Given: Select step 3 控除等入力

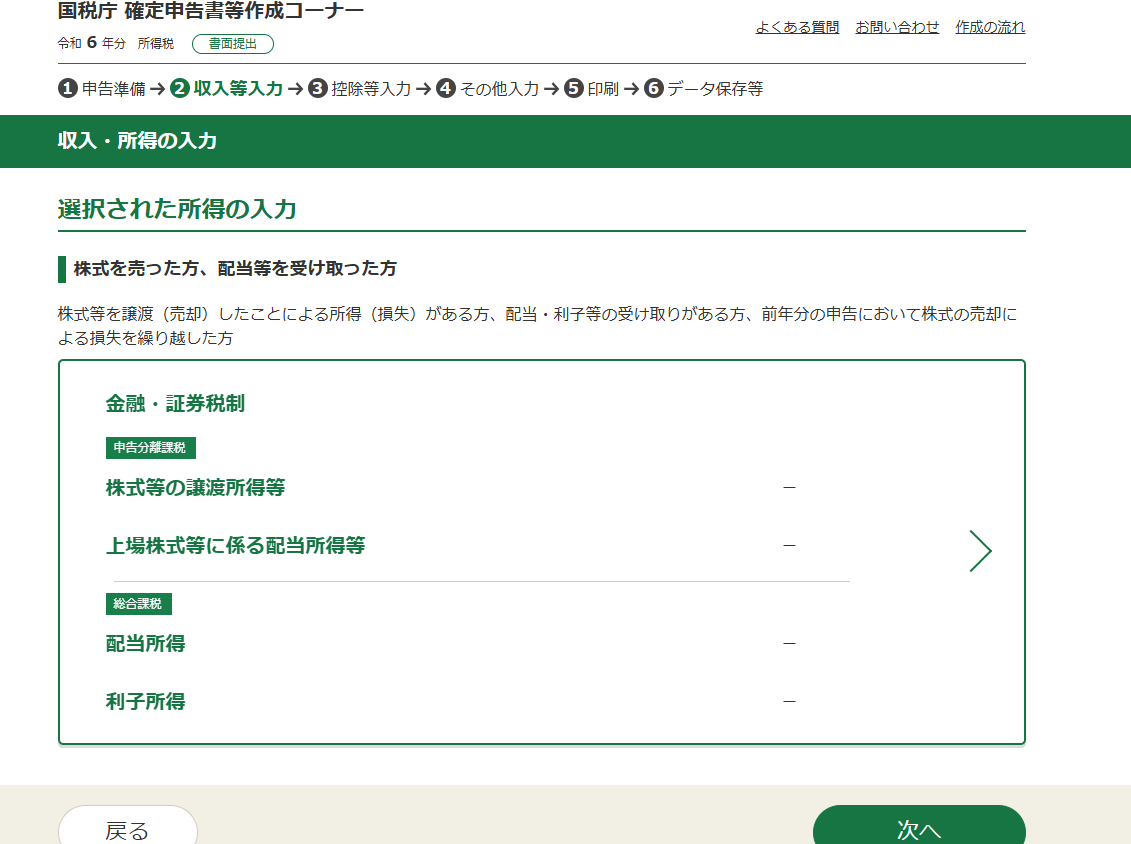Looking at the screenshot, I should pos(359,89).
